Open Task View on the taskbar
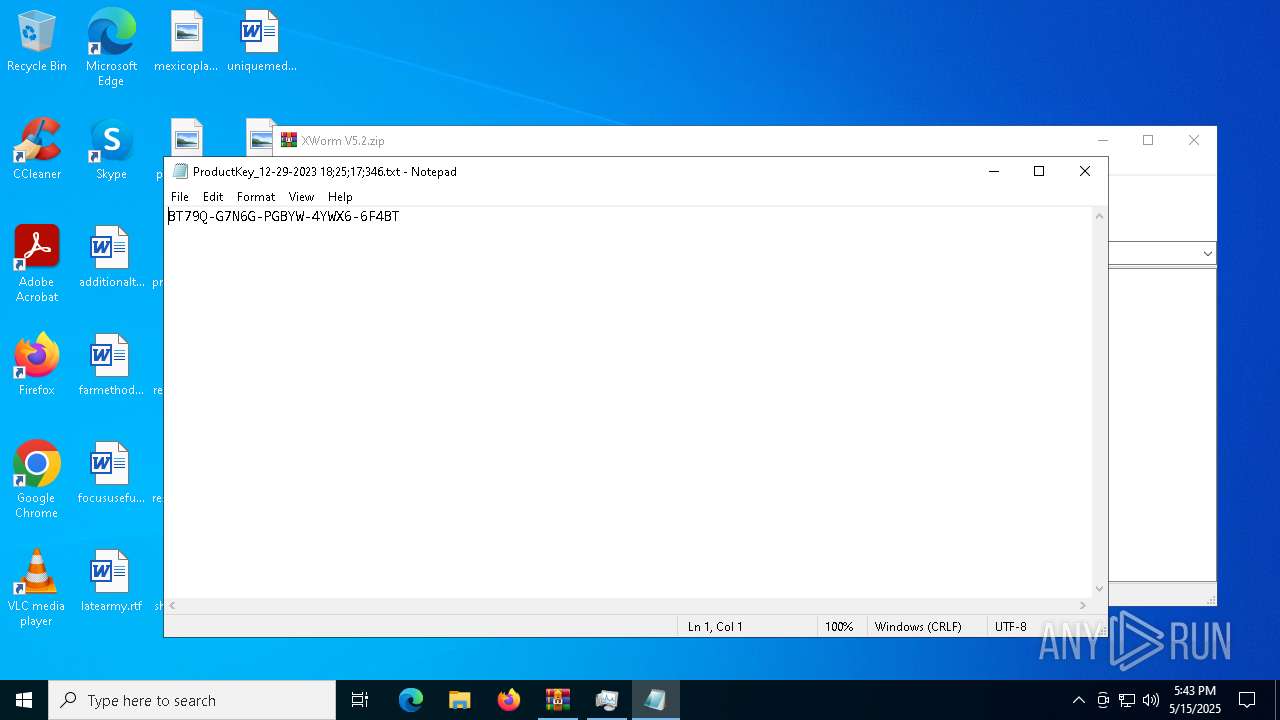Viewport: 1280px width, 720px height. click(360, 700)
